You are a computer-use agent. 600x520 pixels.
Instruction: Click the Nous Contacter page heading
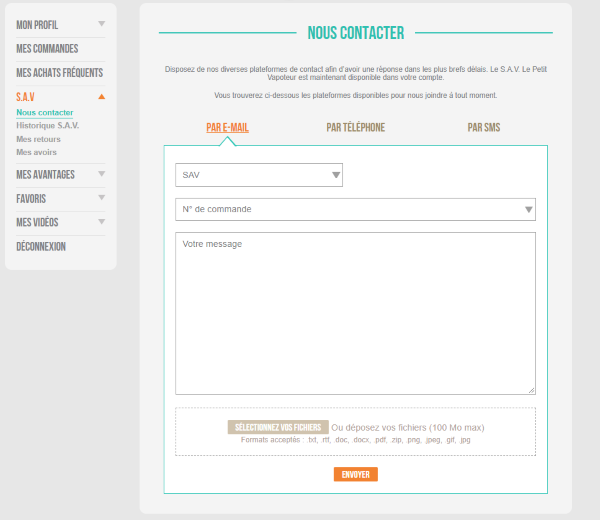355,33
